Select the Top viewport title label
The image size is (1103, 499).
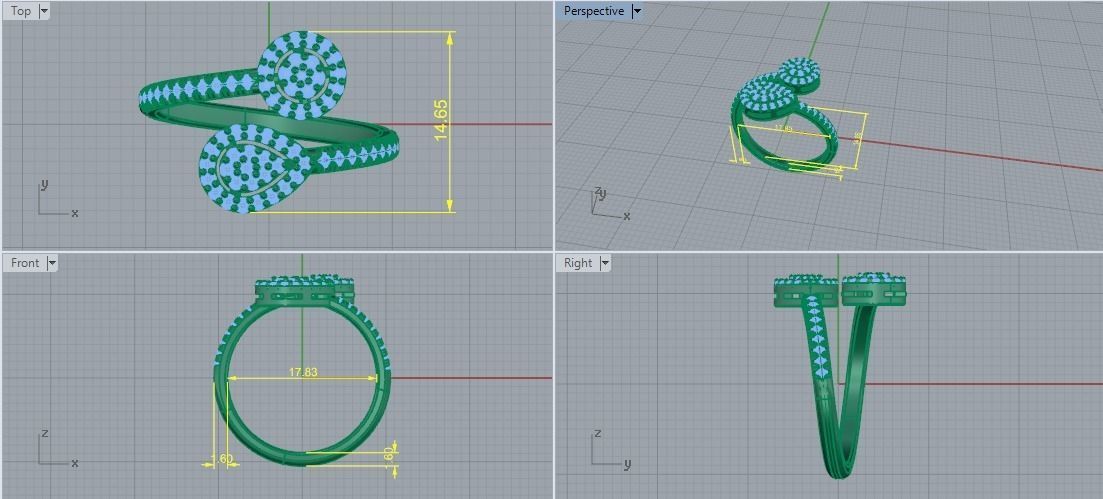tap(20, 11)
